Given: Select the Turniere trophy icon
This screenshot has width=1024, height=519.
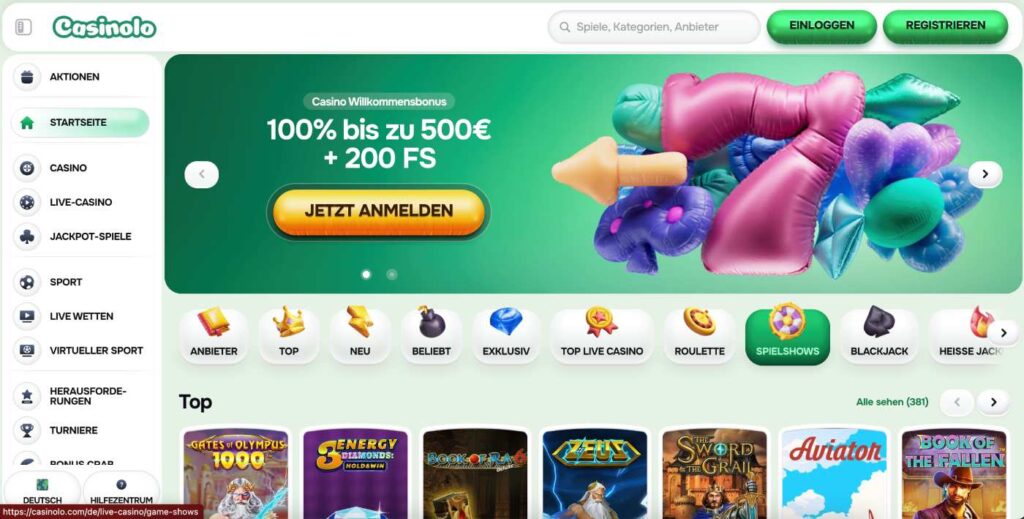Looking at the screenshot, I should (x=27, y=430).
